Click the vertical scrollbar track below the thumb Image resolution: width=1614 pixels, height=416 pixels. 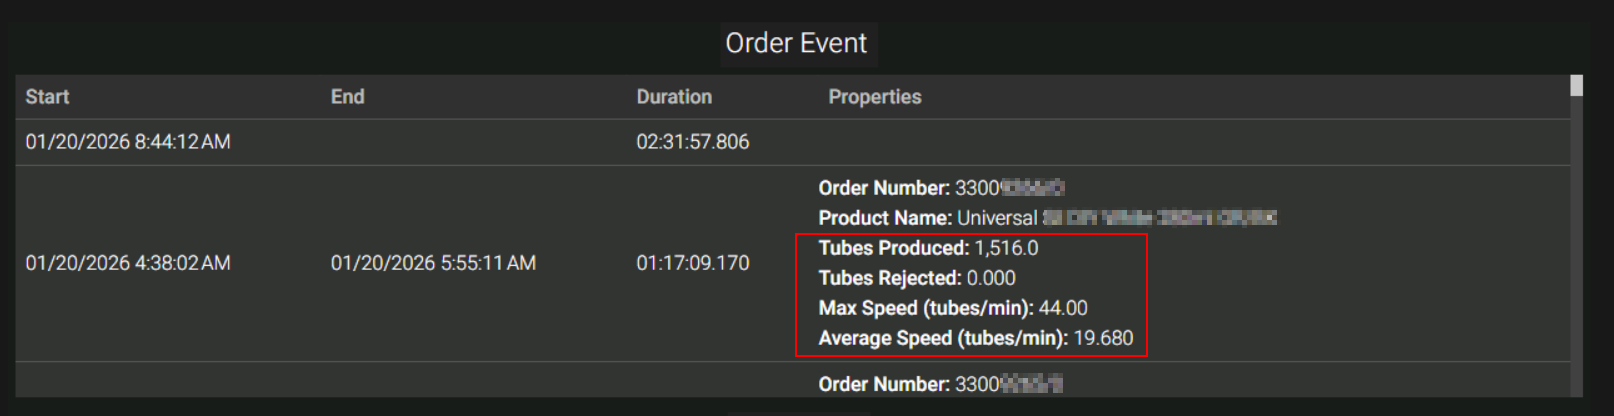point(1576,250)
